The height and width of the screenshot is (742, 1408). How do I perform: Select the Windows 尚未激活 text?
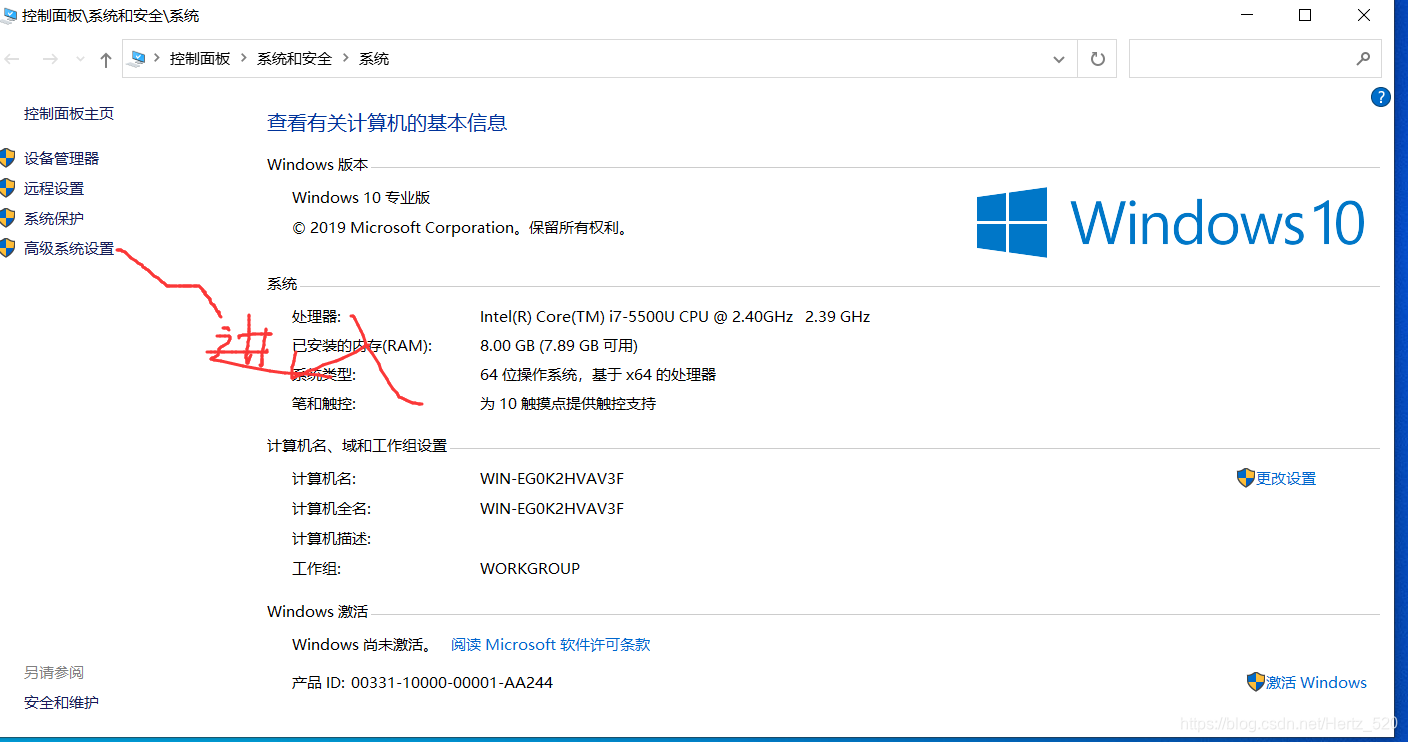363,645
